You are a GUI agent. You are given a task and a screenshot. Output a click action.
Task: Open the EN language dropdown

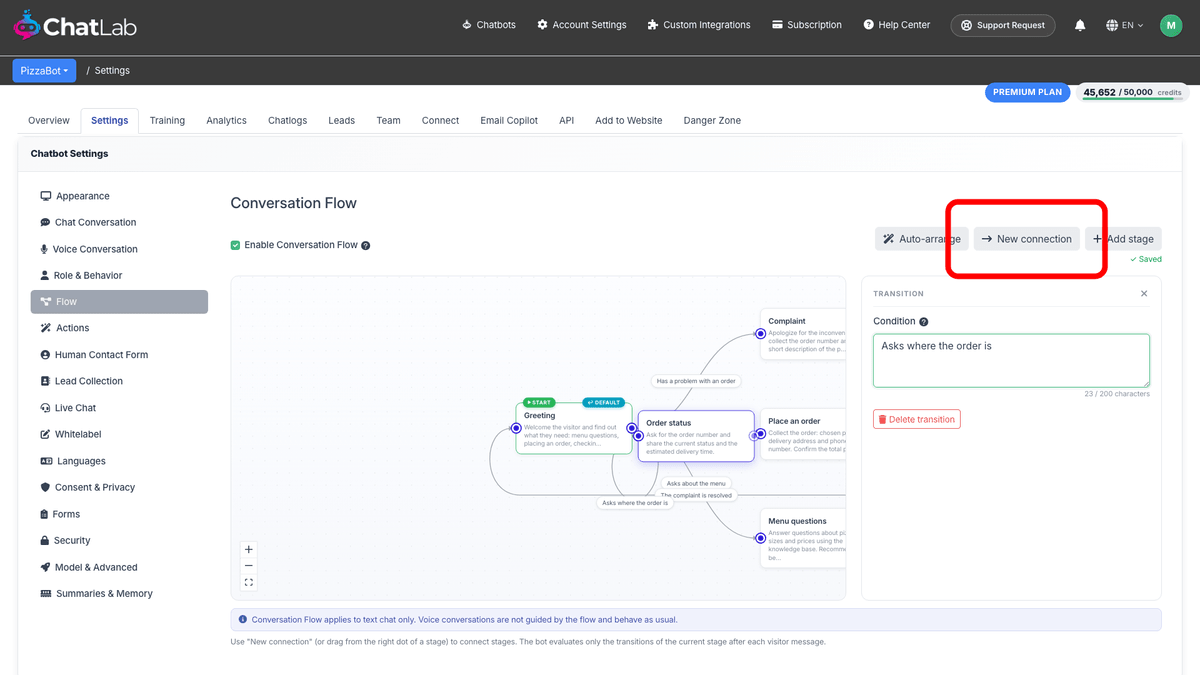tap(1125, 25)
